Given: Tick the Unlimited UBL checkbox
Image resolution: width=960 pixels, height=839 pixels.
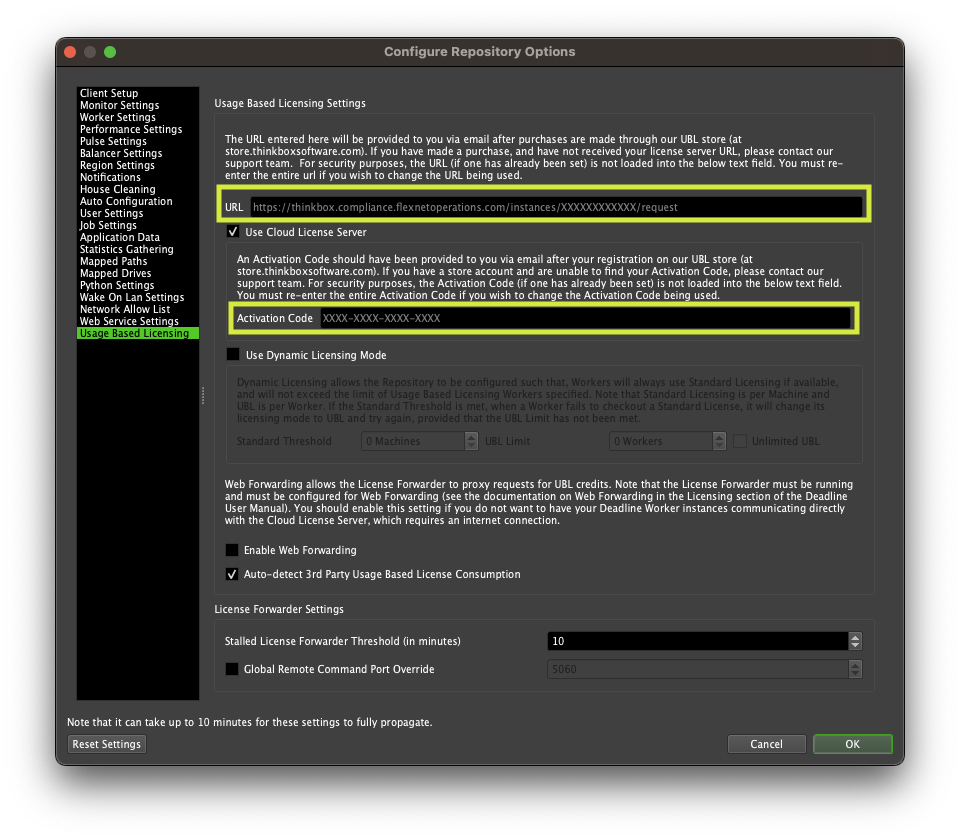Looking at the screenshot, I should point(740,441).
